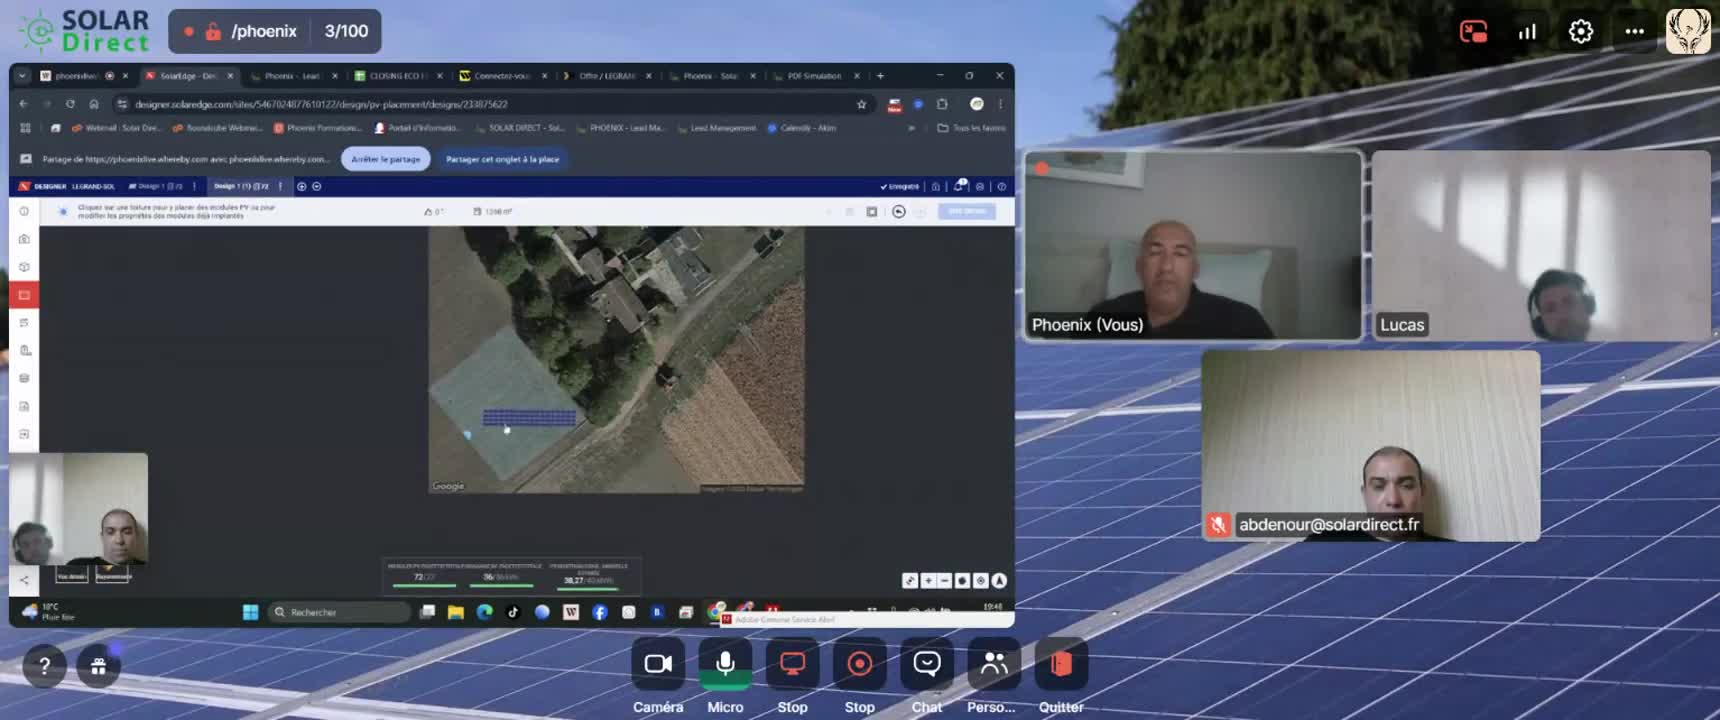The image size is (1720, 720).
Task: Open the Lead Management bookmark
Action: 717,128
